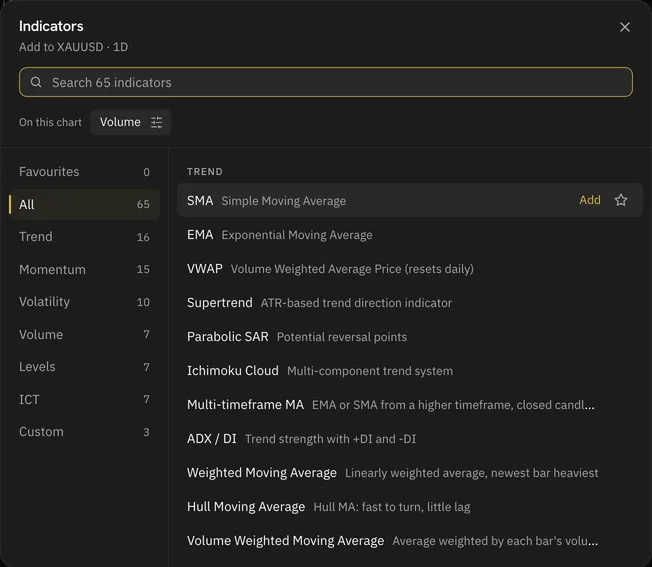
Task: Click 'Add to XAUUSD · 1D' subtitle
Action: [74, 47]
